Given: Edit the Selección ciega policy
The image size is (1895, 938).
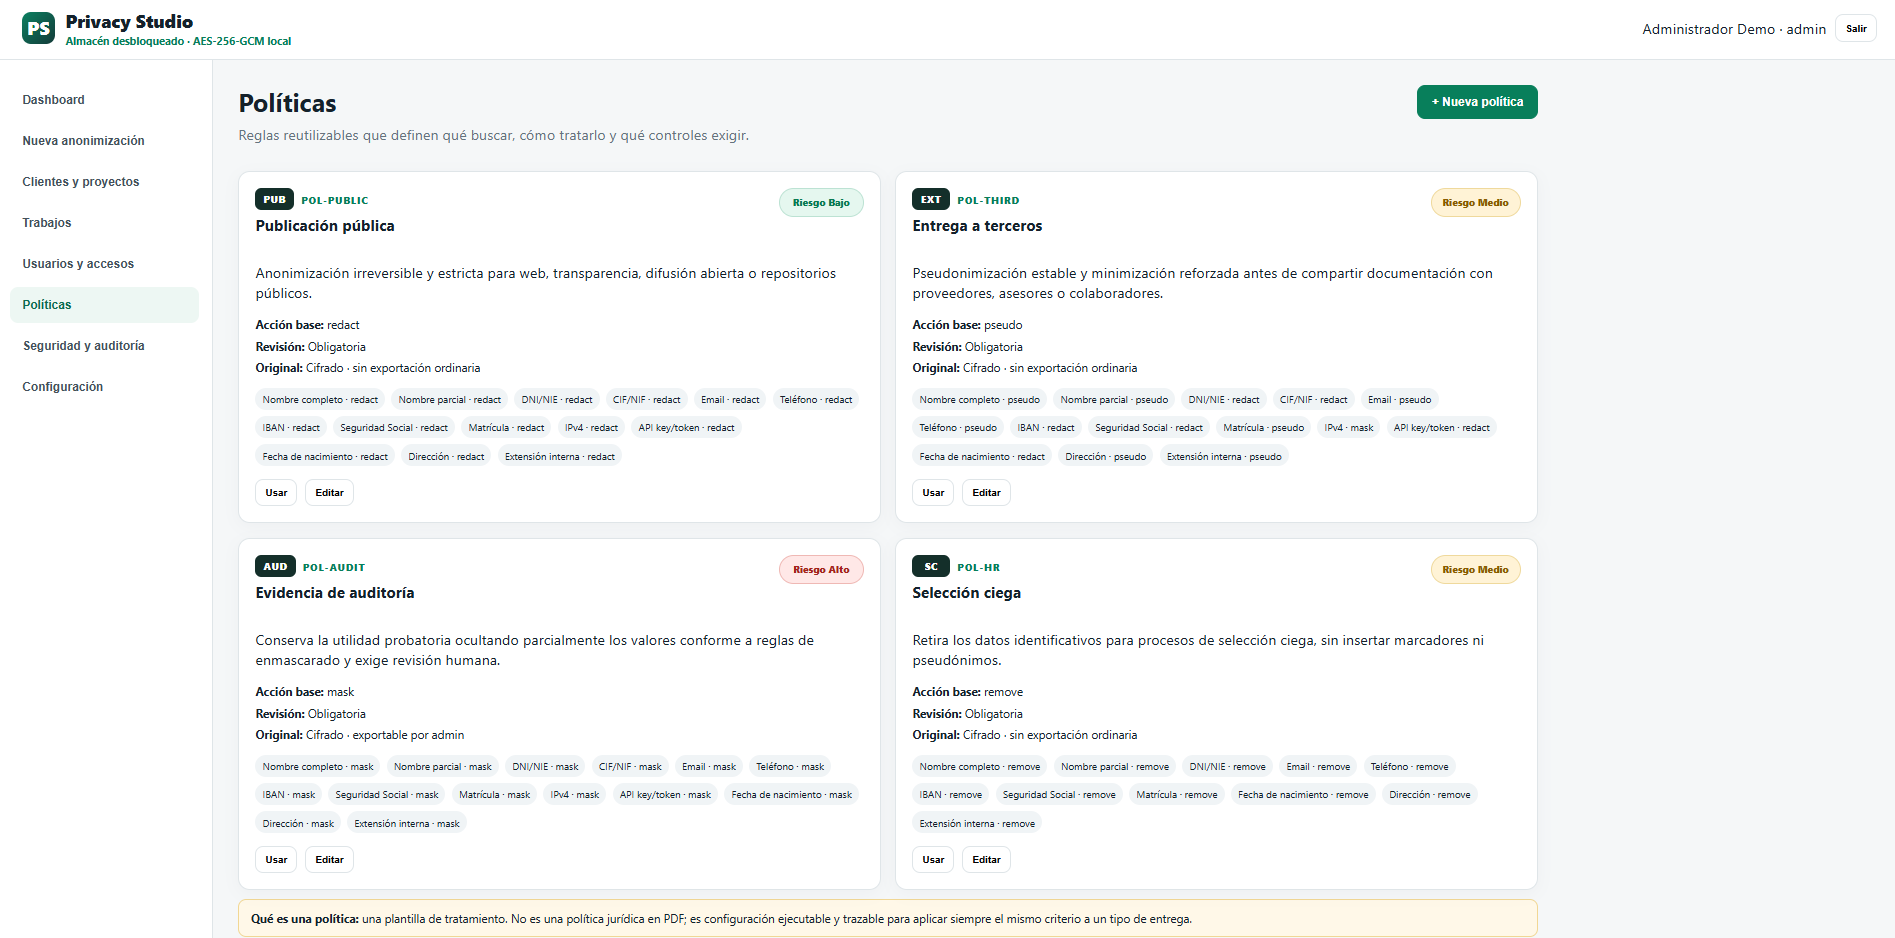Looking at the screenshot, I should [986, 860].
